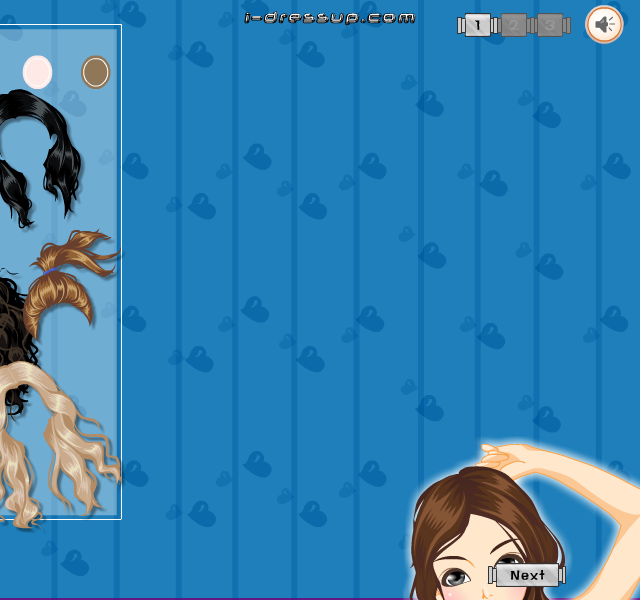
Task: Go to step 1 tab
Action: click(478, 25)
